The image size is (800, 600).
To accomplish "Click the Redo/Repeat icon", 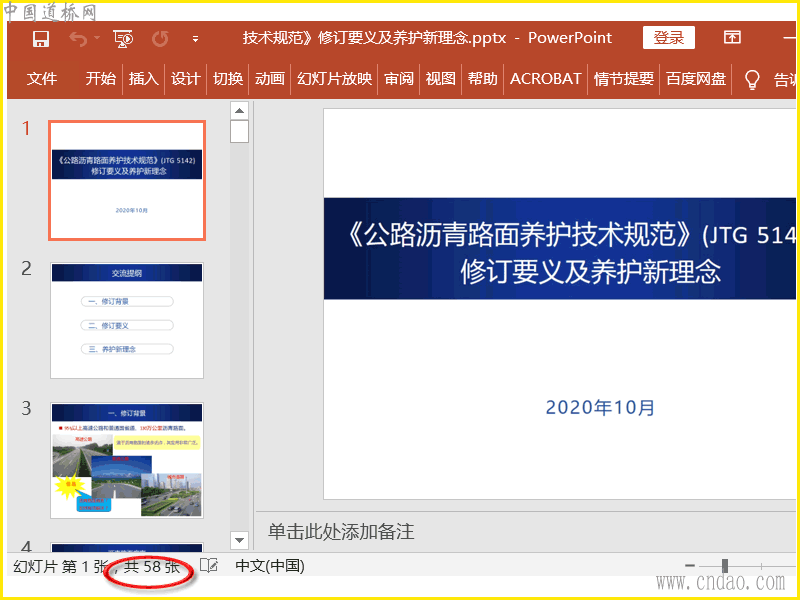I will (160, 39).
